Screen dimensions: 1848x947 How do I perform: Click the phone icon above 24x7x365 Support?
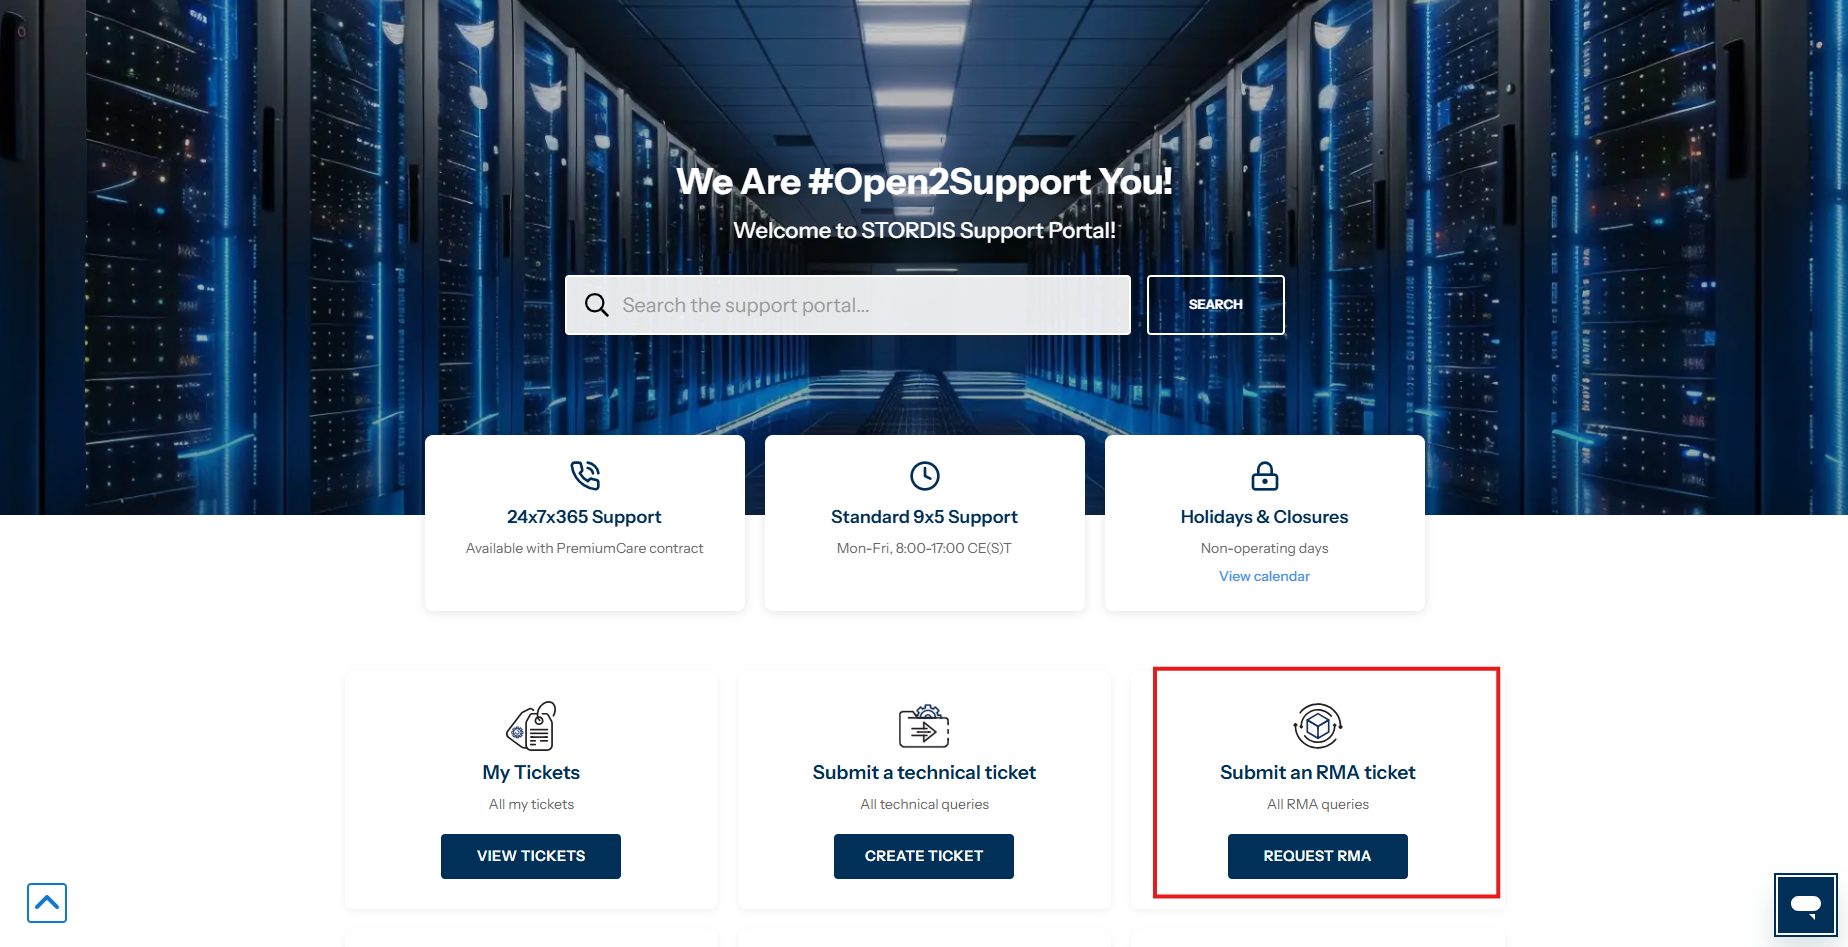pos(585,475)
